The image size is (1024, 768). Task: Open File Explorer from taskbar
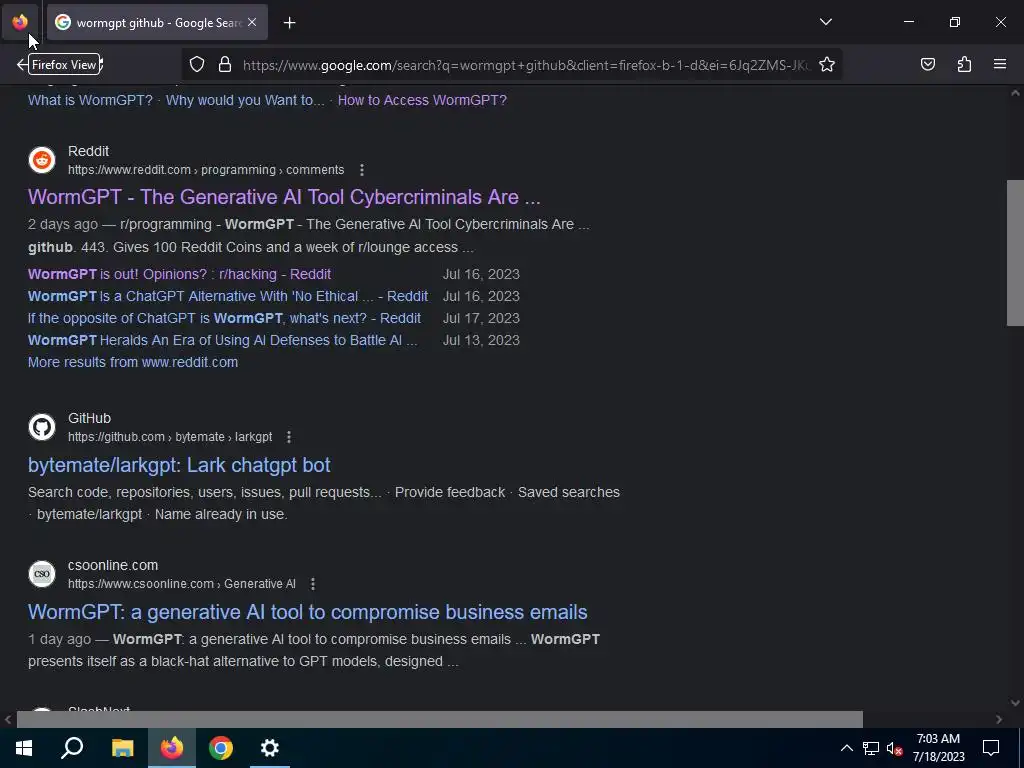pos(122,748)
